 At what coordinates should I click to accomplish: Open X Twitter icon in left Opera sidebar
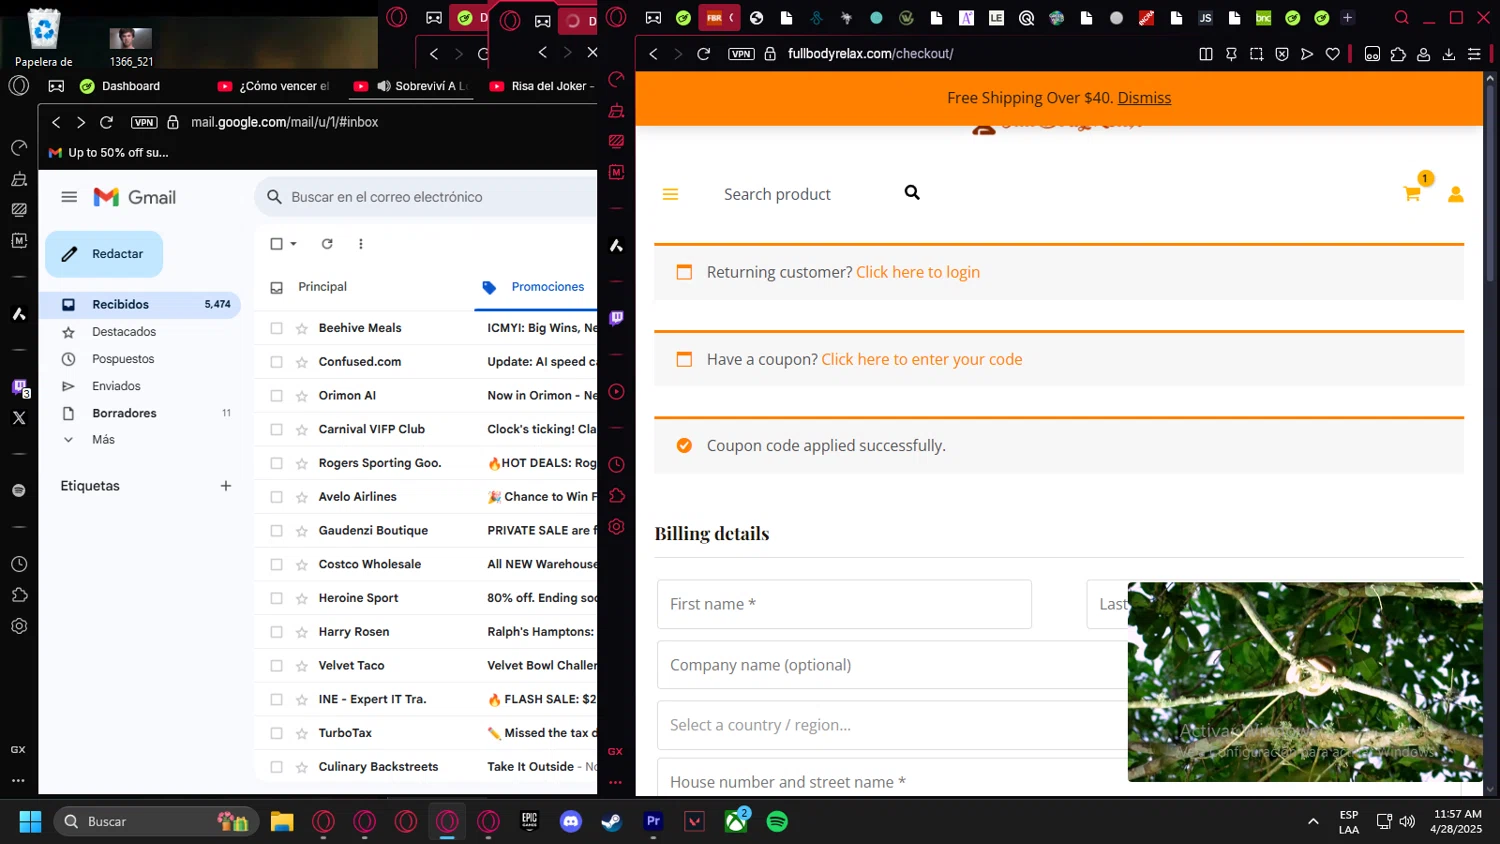click(19, 418)
